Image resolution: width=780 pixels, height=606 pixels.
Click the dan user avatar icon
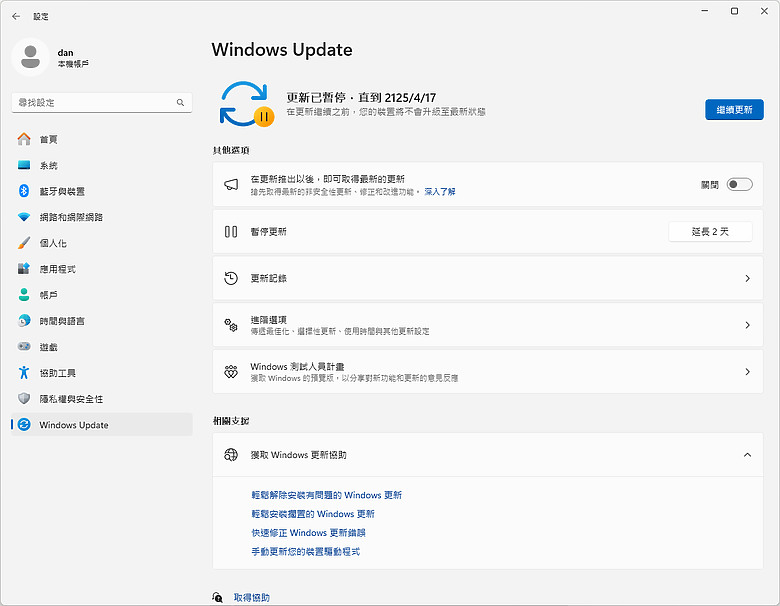coord(30,57)
